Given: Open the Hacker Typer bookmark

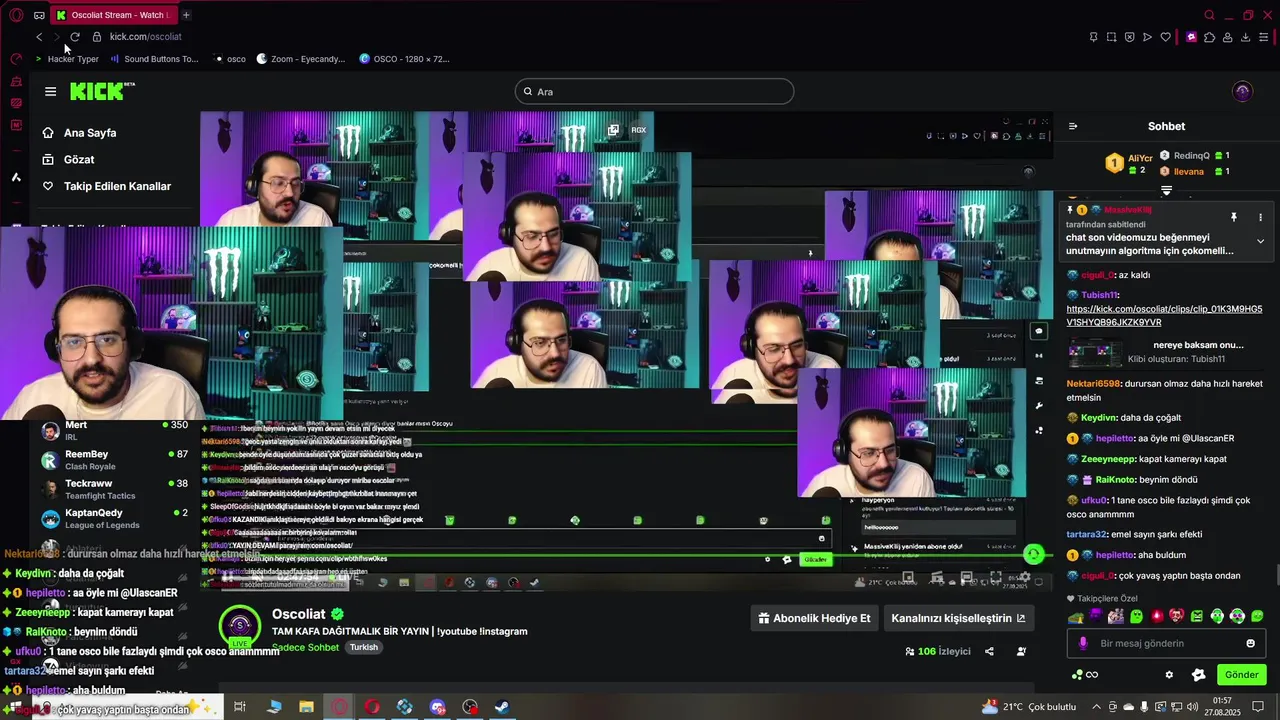Looking at the screenshot, I should [x=67, y=59].
